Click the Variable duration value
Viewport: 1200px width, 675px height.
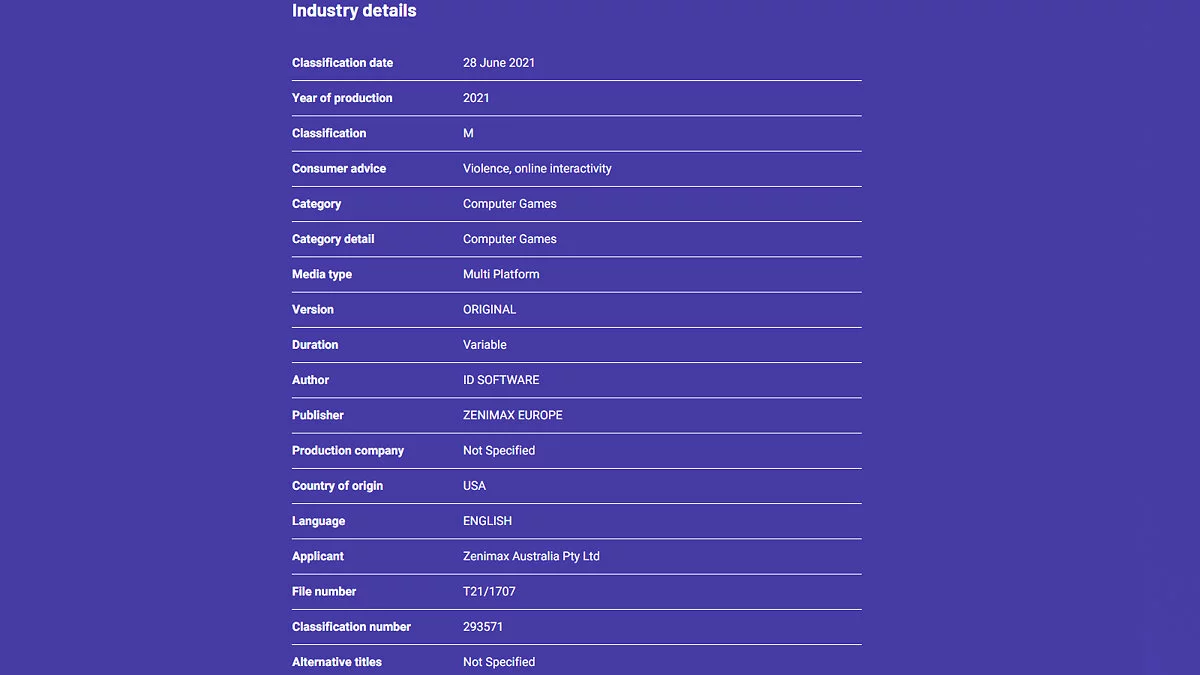pyautogui.click(x=485, y=345)
